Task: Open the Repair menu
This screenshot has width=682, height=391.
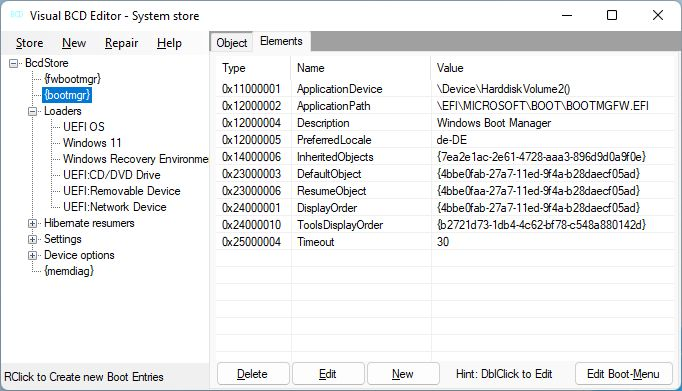Action: tap(121, 43)
